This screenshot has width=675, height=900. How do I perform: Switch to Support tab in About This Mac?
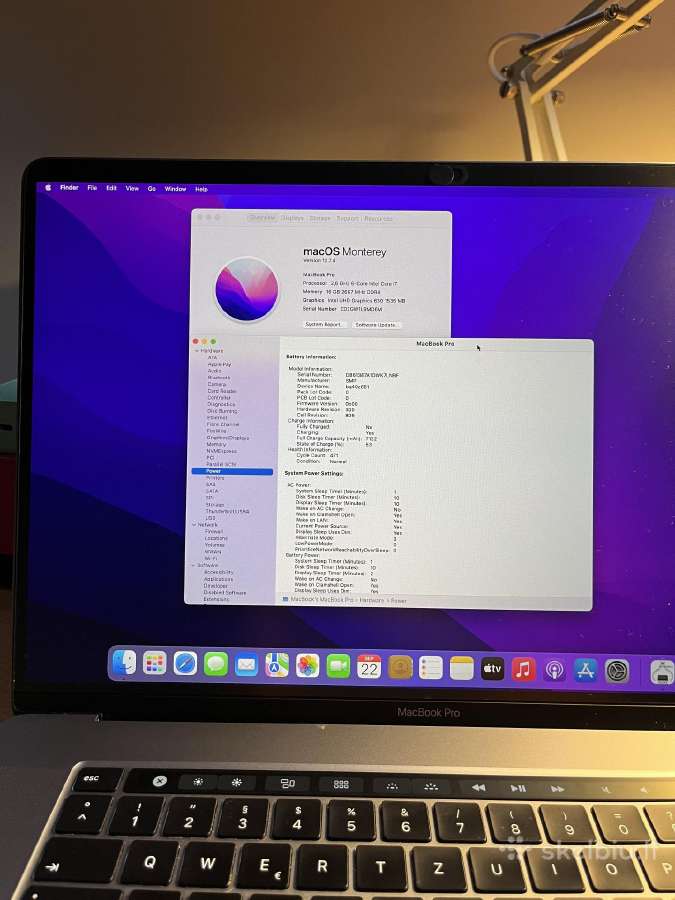(x=347, y=219)
